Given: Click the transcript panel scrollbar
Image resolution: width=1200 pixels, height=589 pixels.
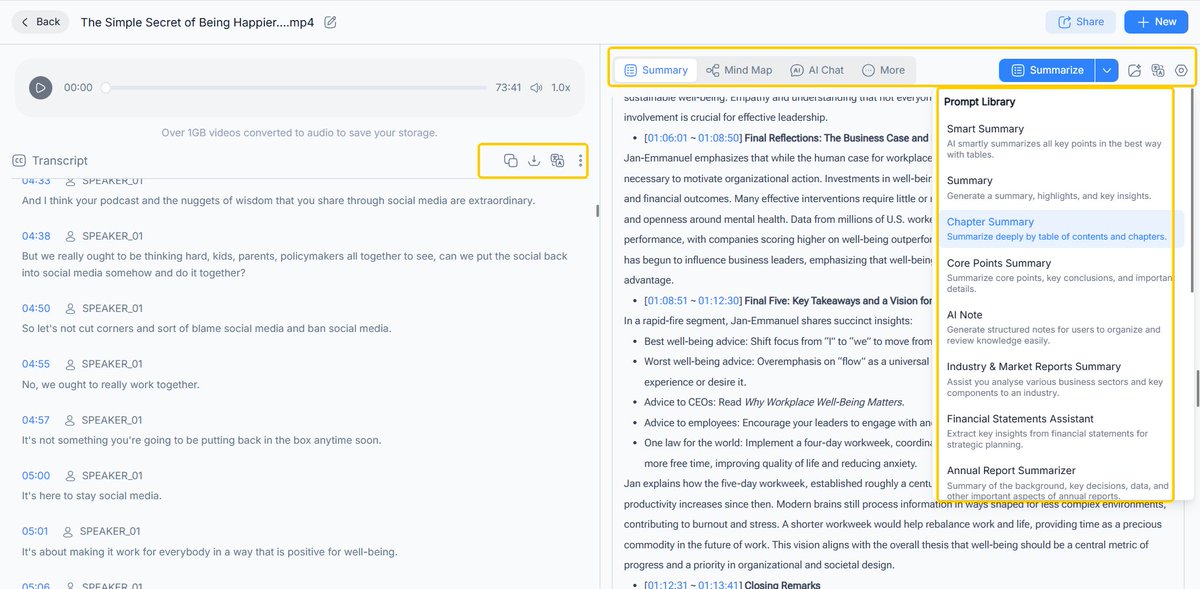Looking at the screenshot, I should (x=597, y=211).
